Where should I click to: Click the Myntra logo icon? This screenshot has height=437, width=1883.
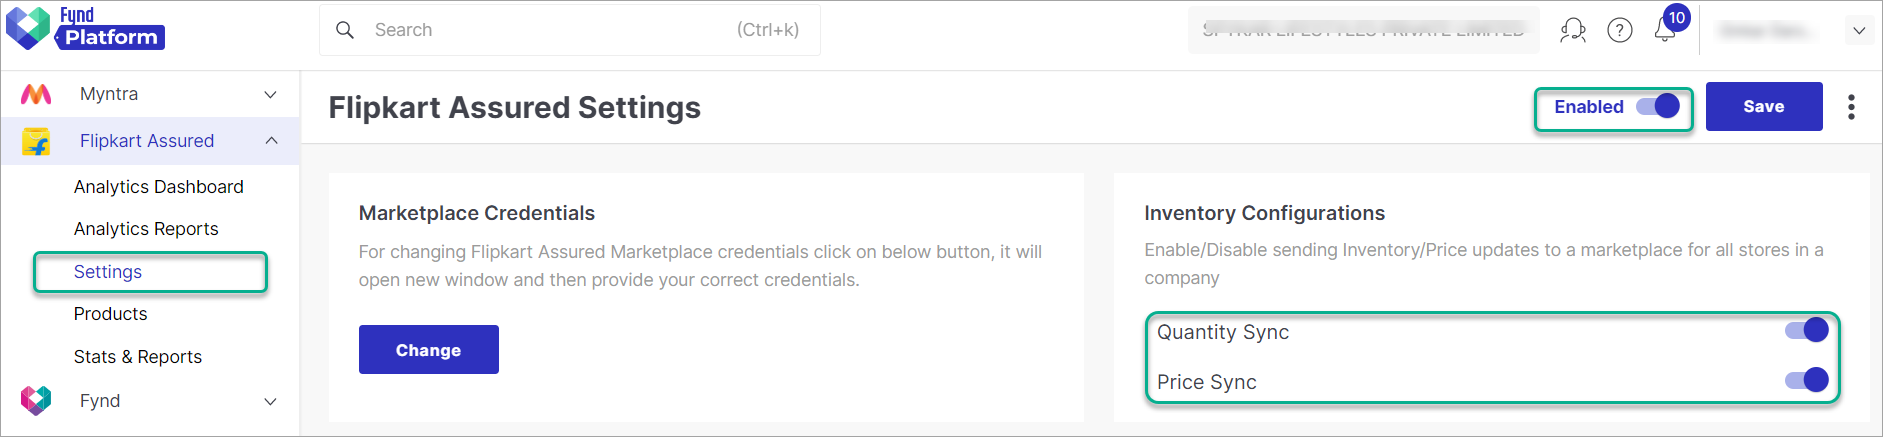point(36,94)
